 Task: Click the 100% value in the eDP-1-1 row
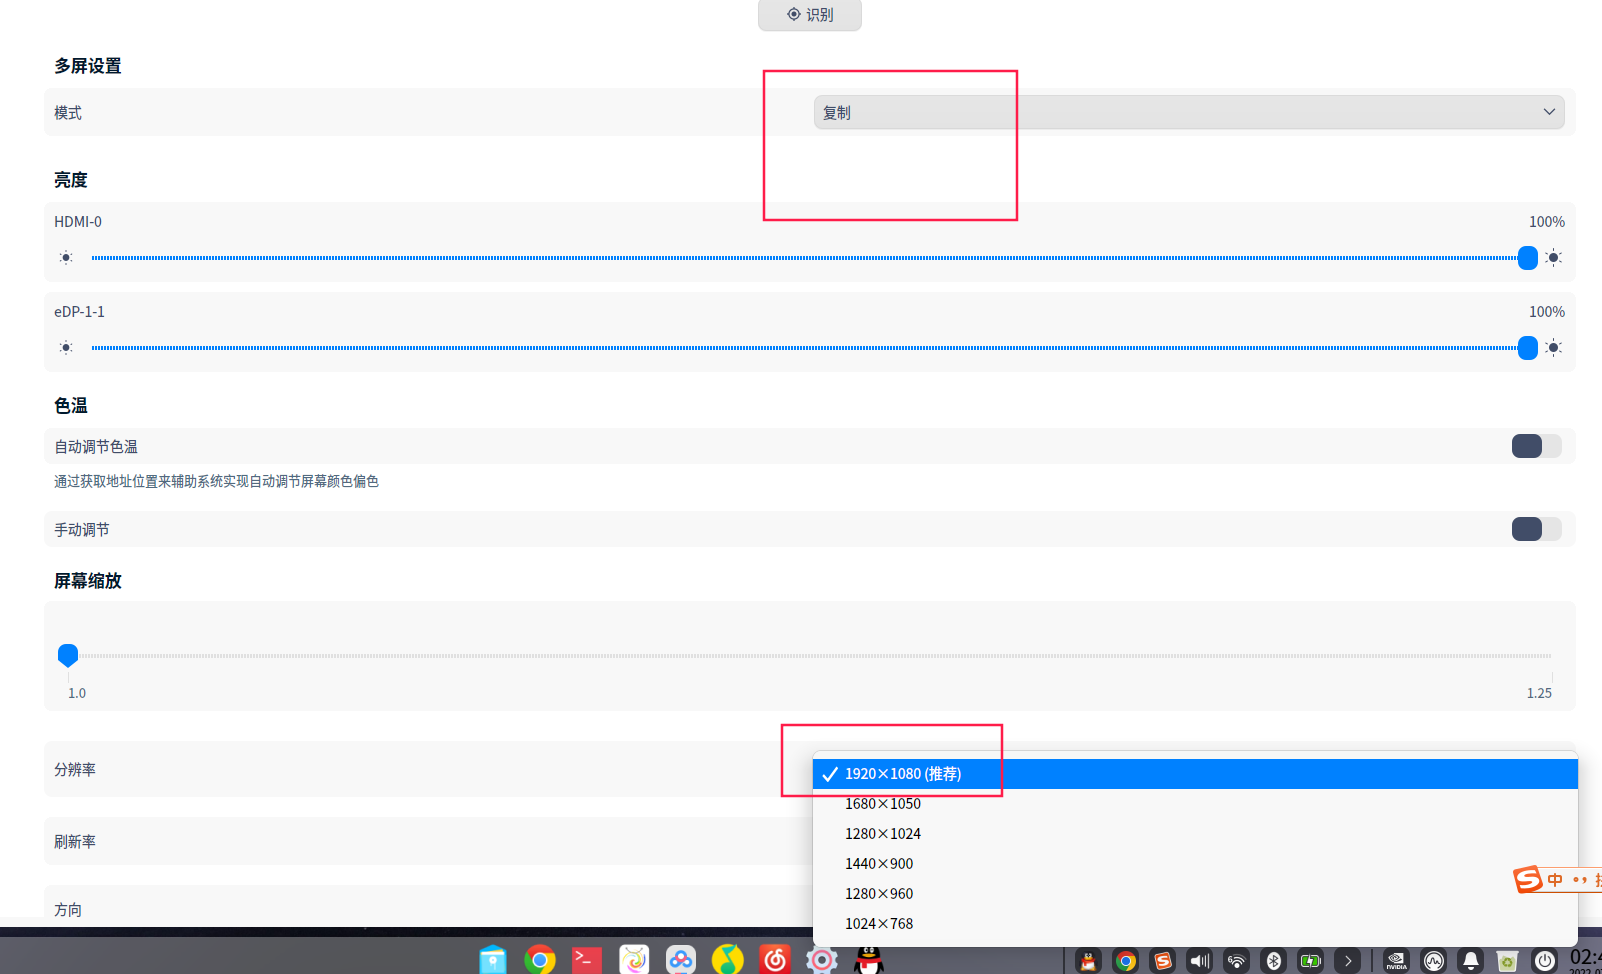[x=1547, y=312]
